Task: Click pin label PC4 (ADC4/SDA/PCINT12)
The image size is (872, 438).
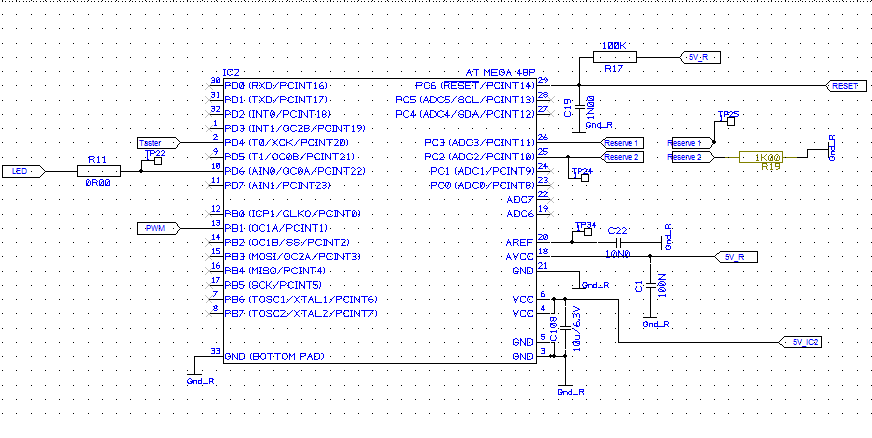Action: click(465, 114)
